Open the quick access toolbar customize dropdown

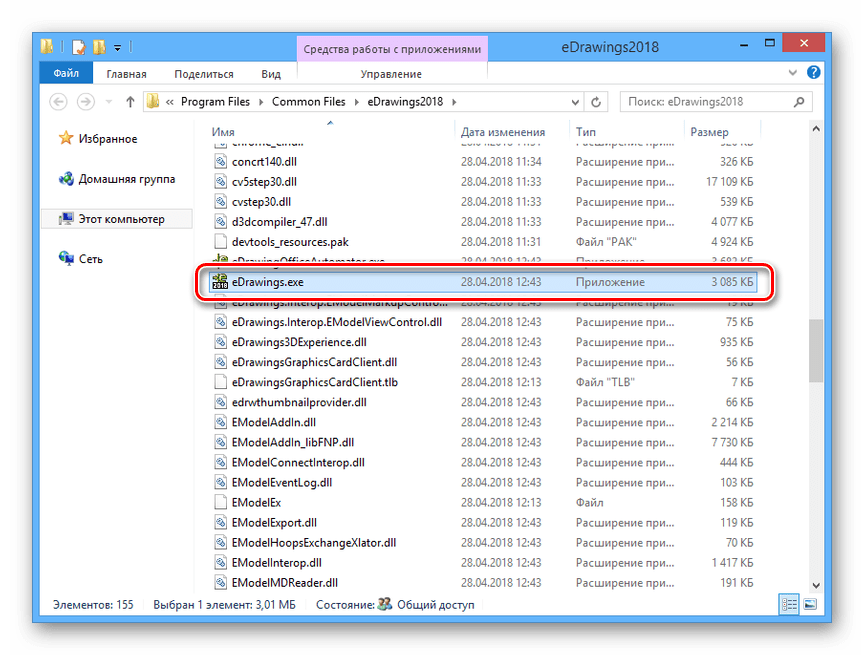click(x=118, y=47)
